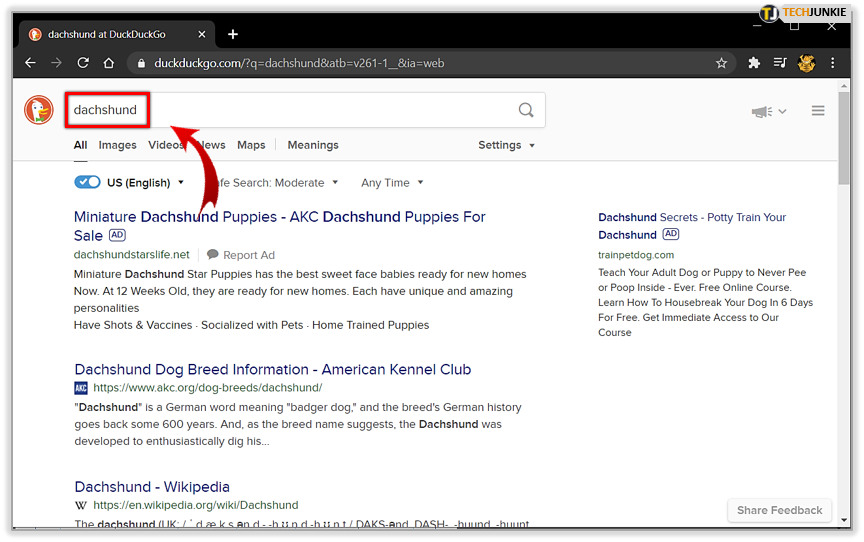The height and width of the screenshot is (542, 864).
Task: Click the browser back arrow
Action: tap(30, 63)
